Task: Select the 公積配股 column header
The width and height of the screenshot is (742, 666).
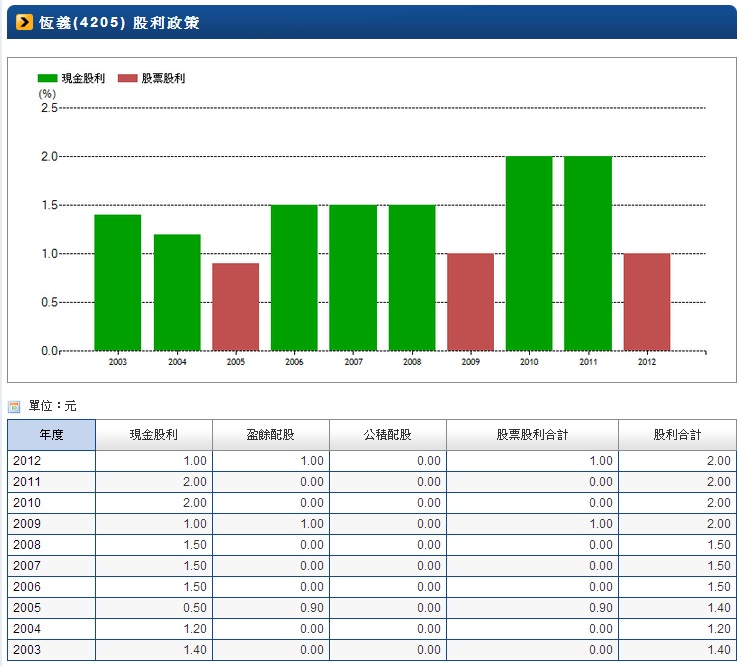Action: tap(388, 435)
